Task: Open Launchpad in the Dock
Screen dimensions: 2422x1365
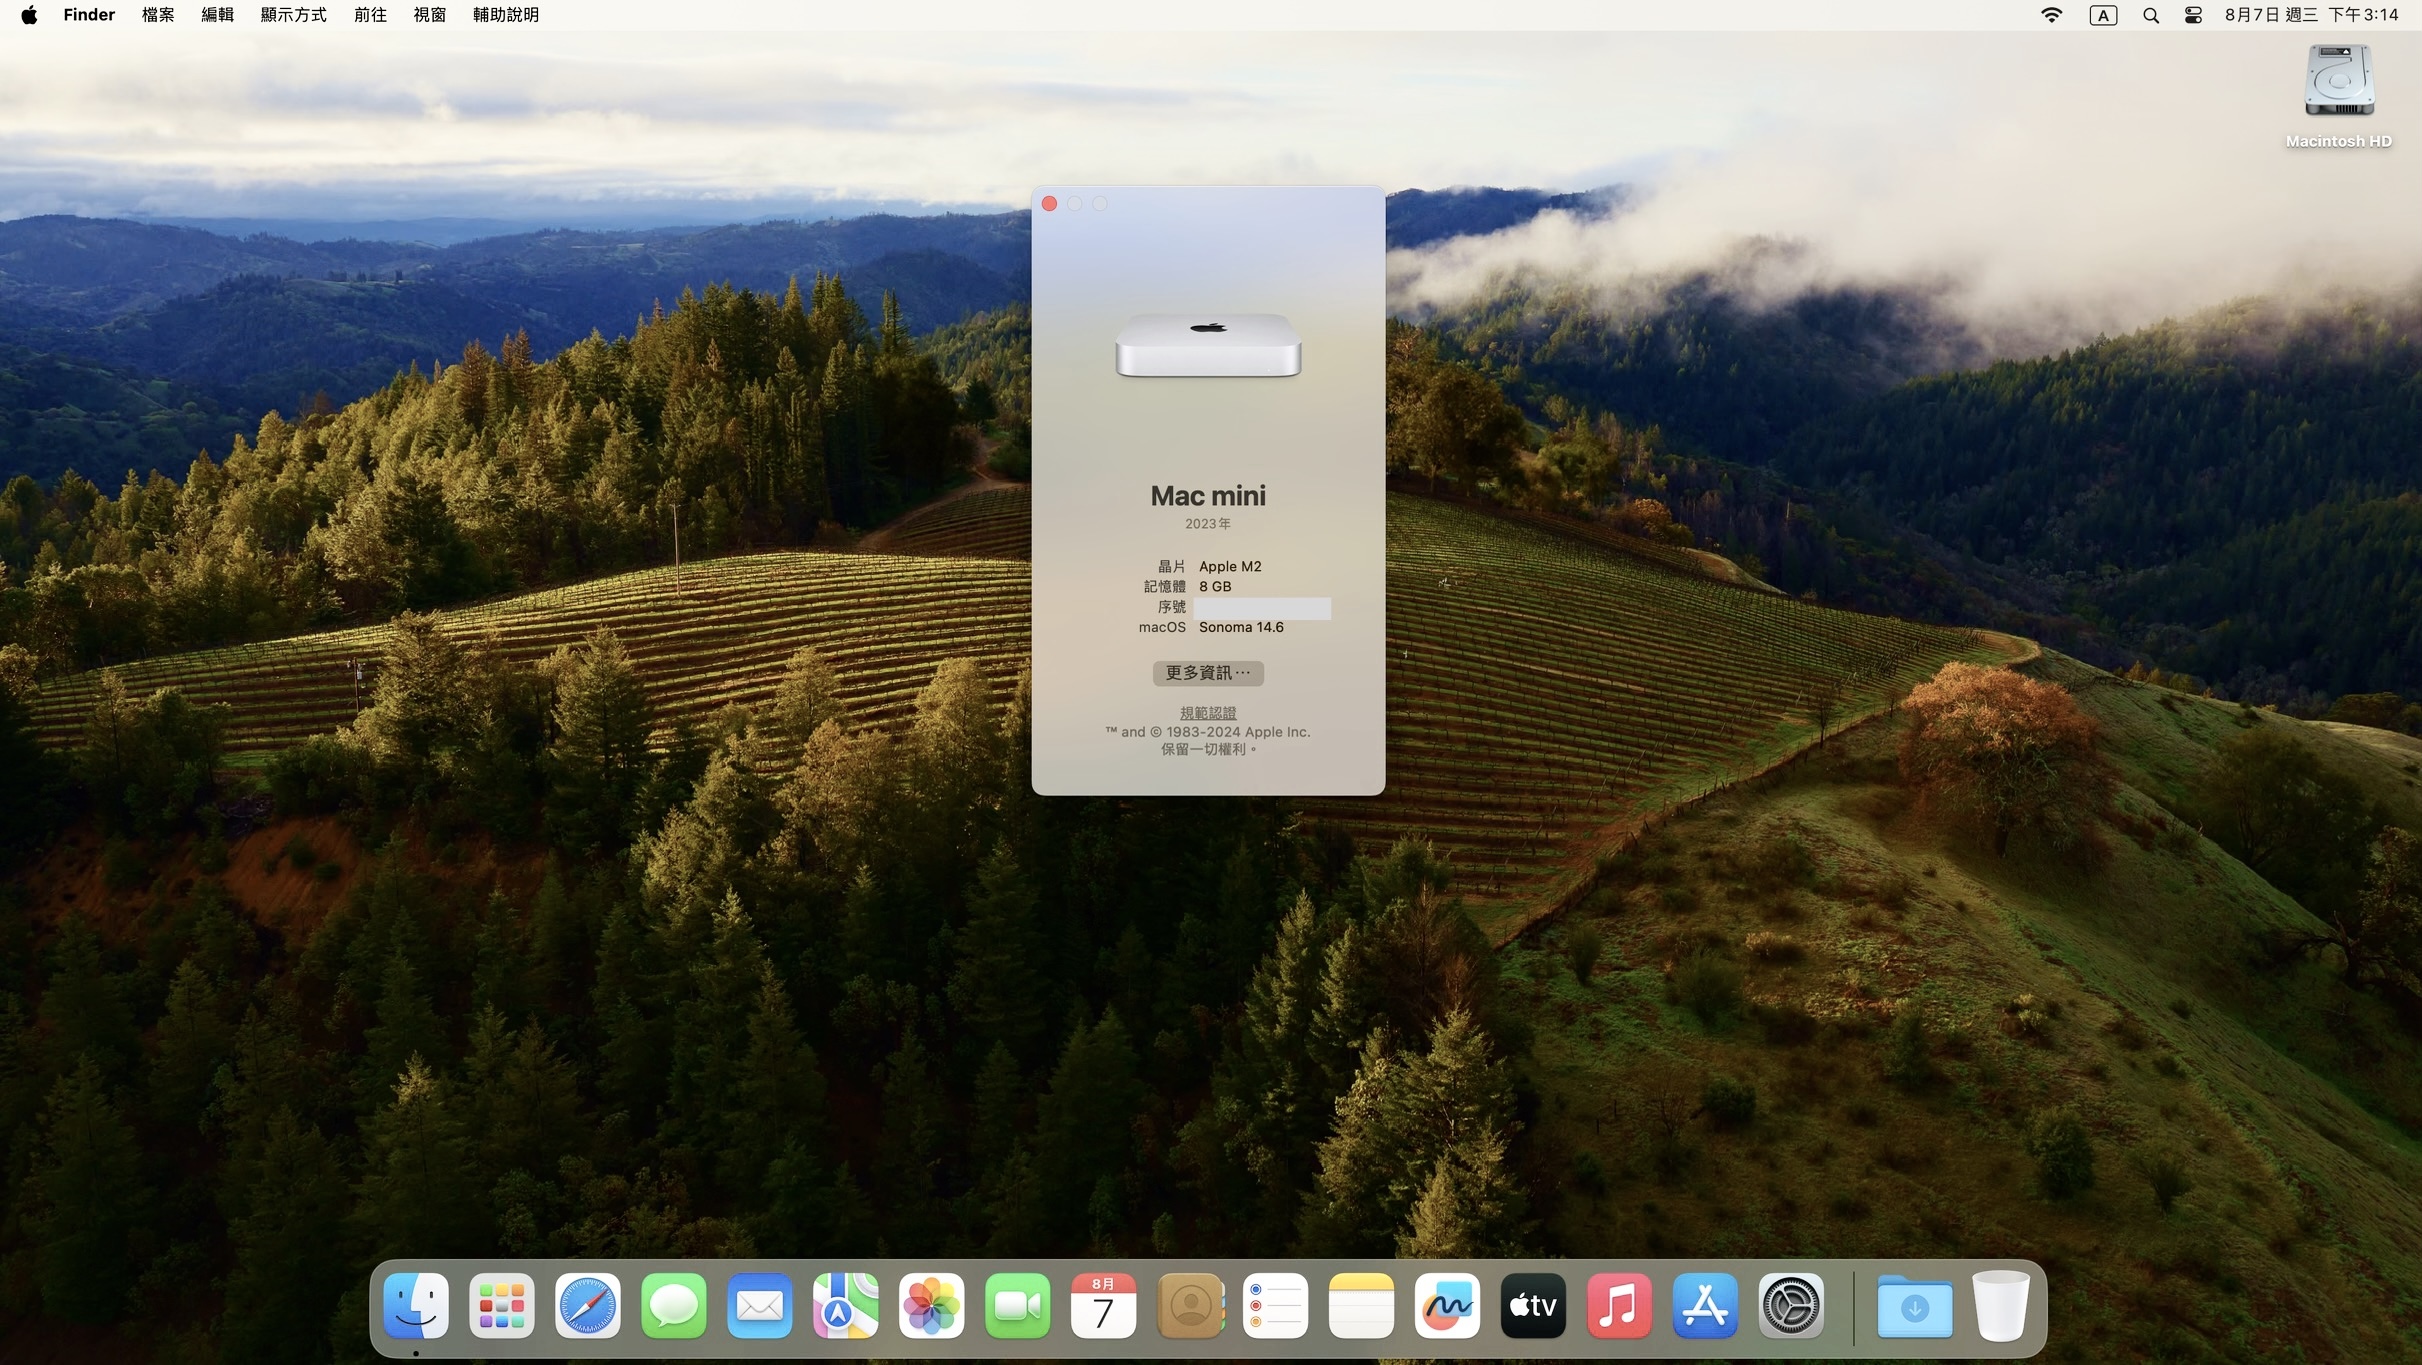Action: [x=502, y=1305]
